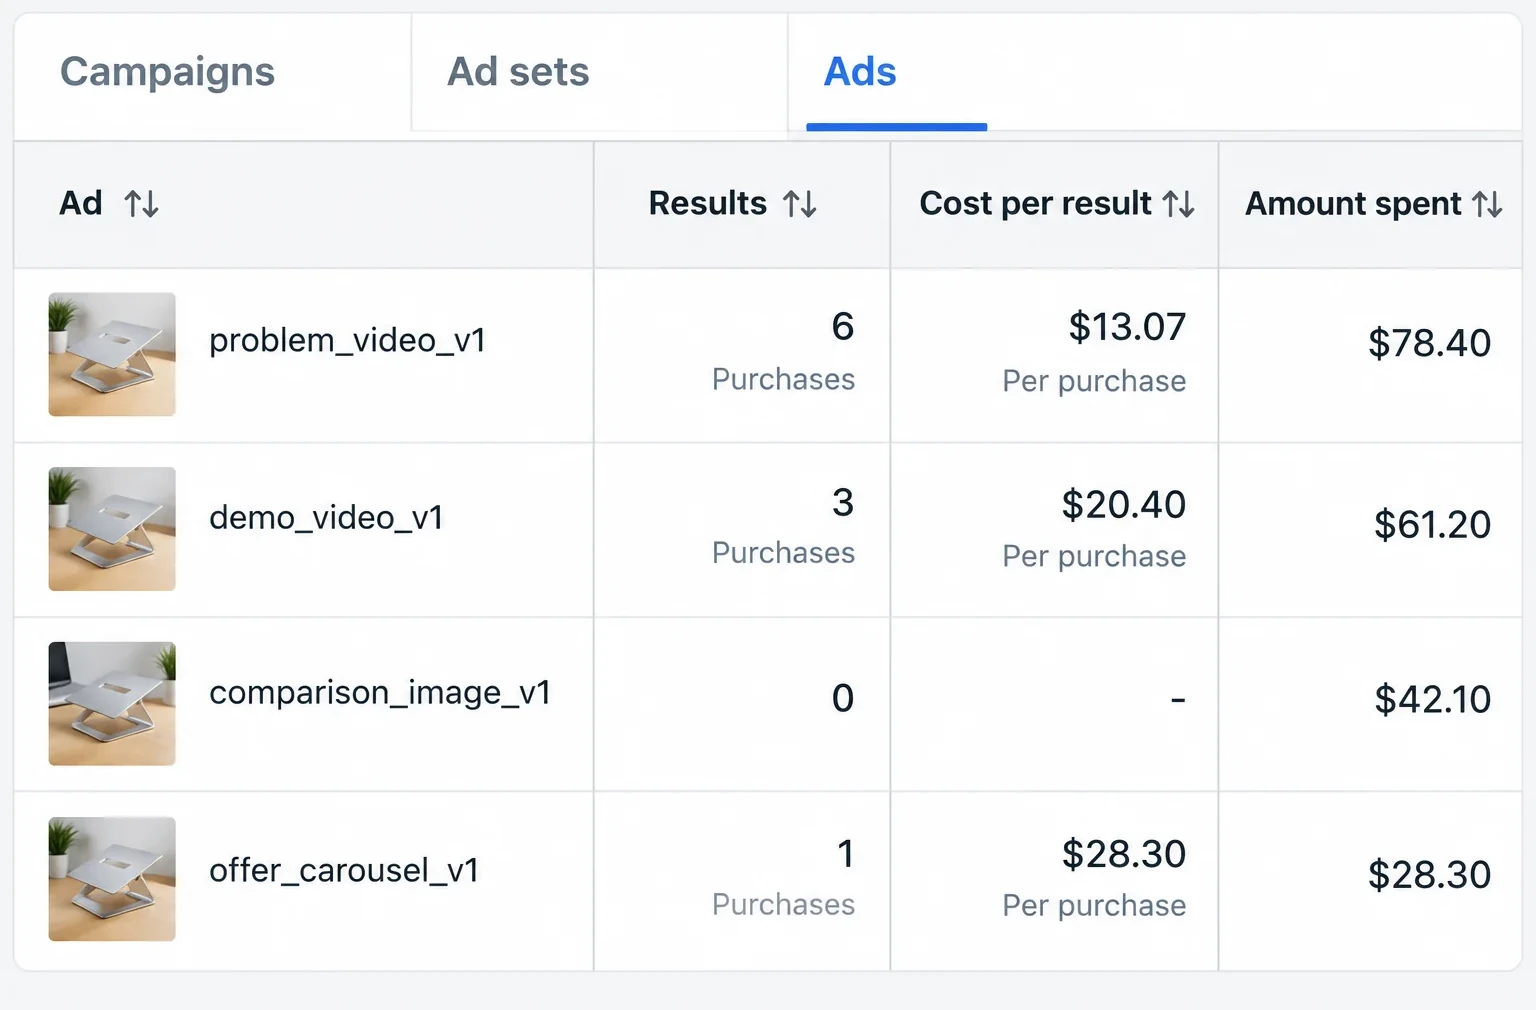The image size is (1536, 1010).
Task: Click the Ad column header label
Action: 81,203
